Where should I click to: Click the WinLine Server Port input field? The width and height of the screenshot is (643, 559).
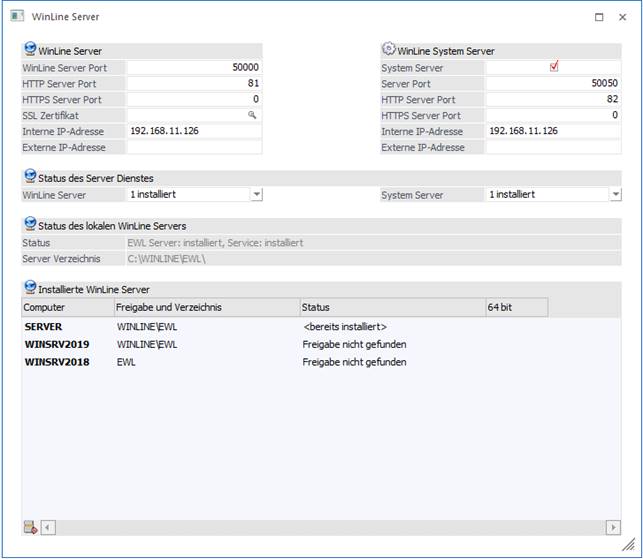194,67
